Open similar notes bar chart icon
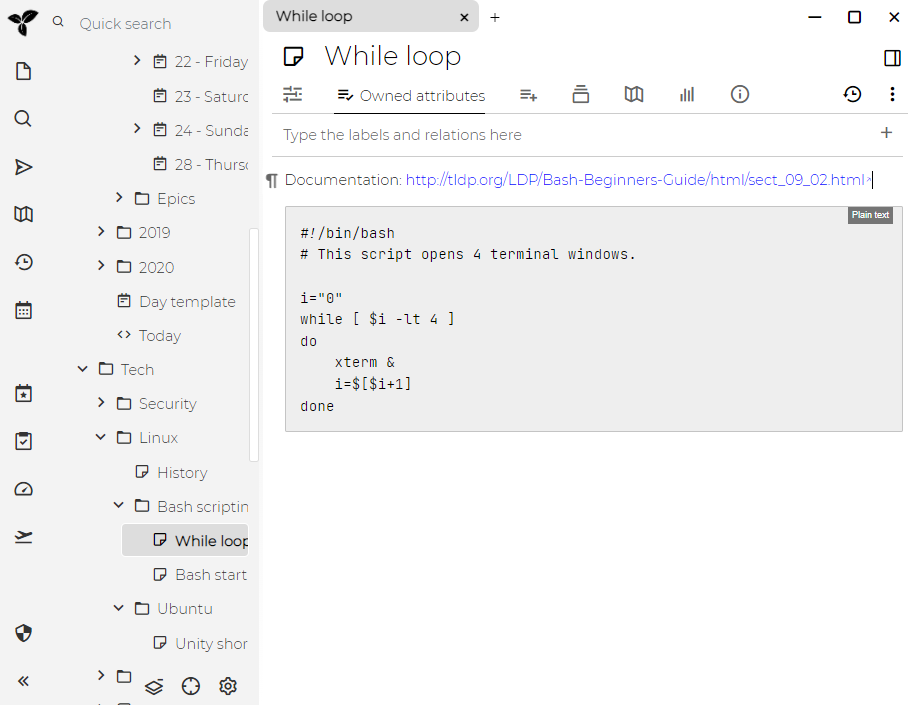 click(x=687, y=94)
